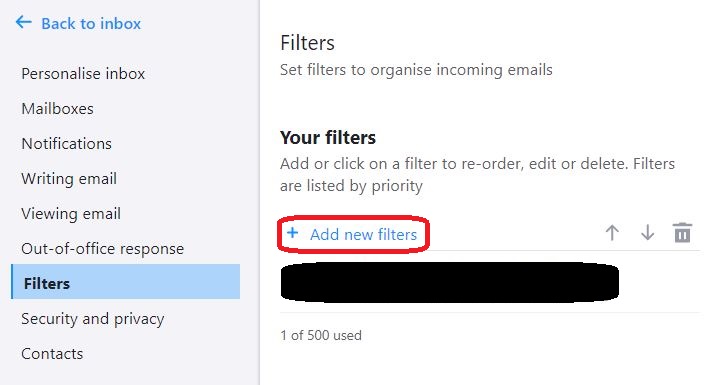
Task: Open Viewing email settings
Action: pos(71,214)
